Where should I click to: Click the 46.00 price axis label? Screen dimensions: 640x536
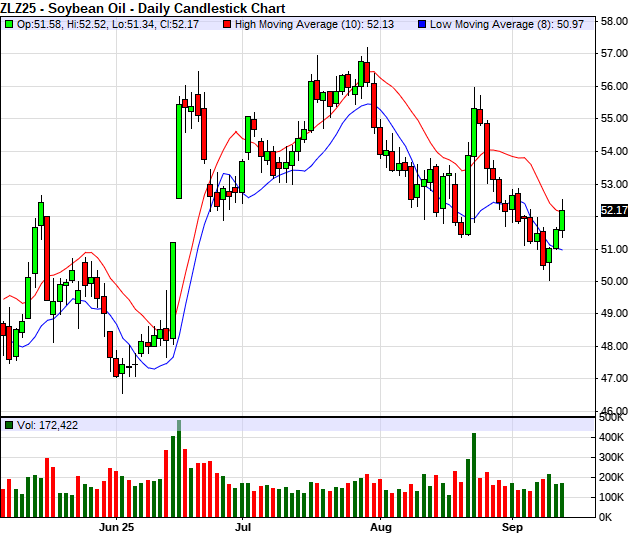[x=615, y=411]
